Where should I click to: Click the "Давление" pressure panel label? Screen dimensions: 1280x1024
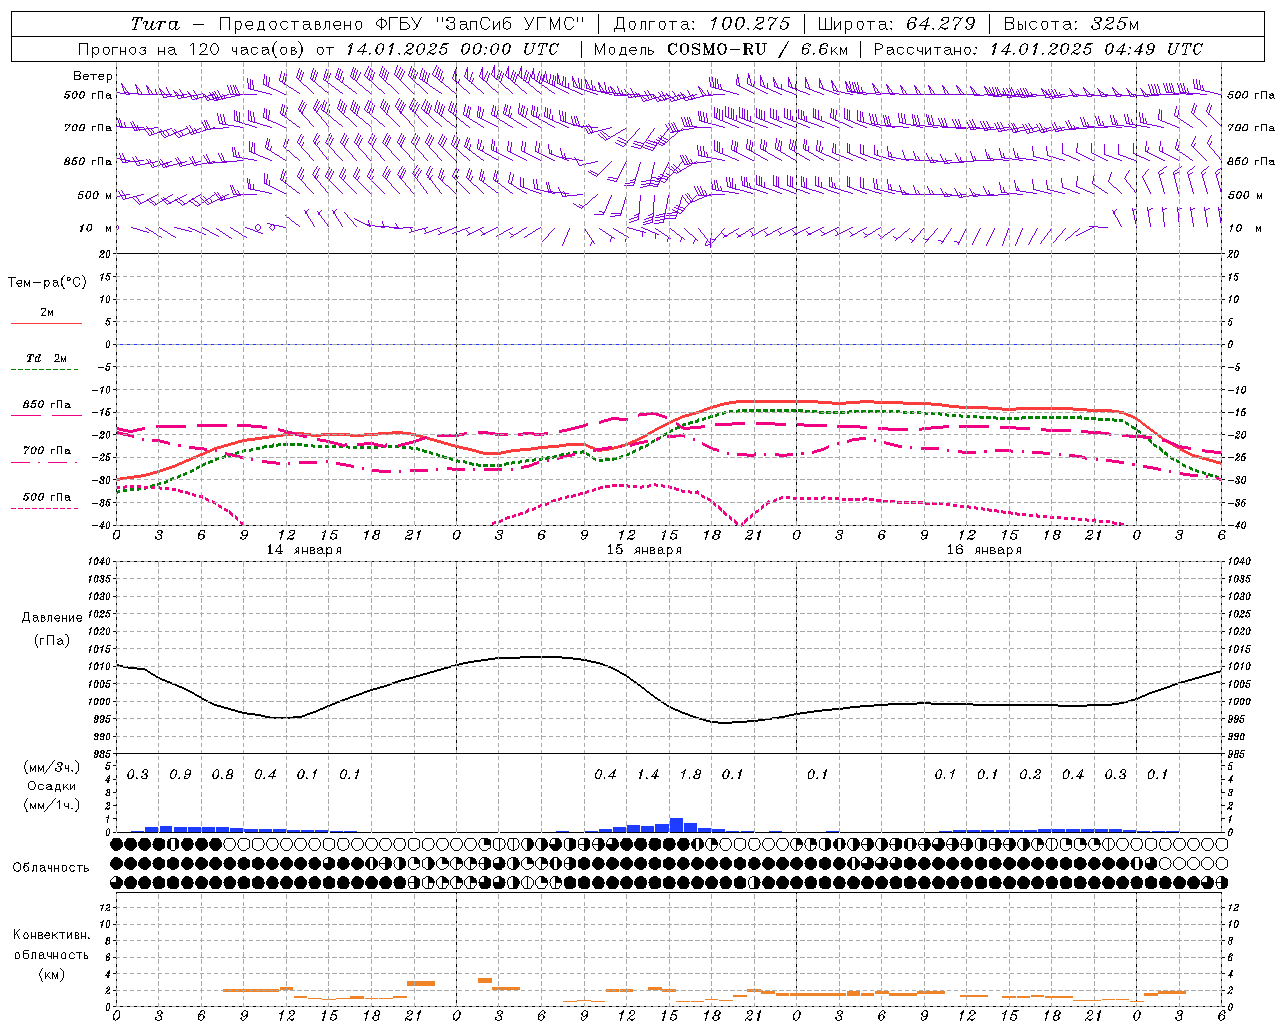tap(52, 618)
